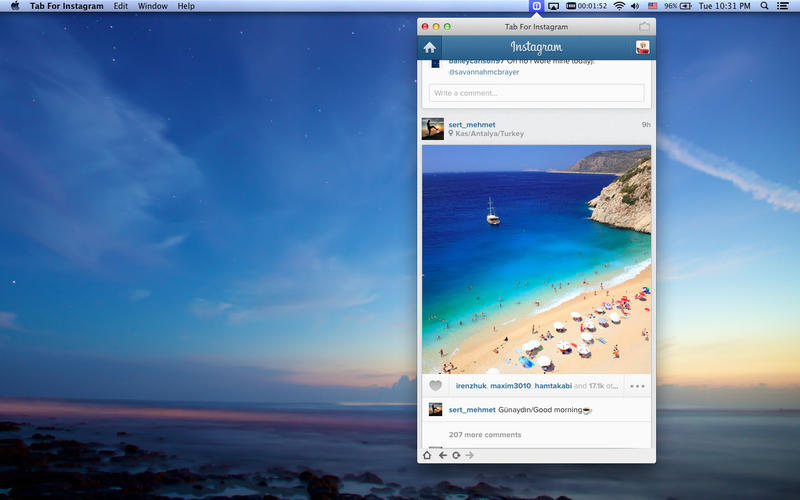Open the three-dots options on beach post
Screen dimensions: 800x500
[637, 386]
